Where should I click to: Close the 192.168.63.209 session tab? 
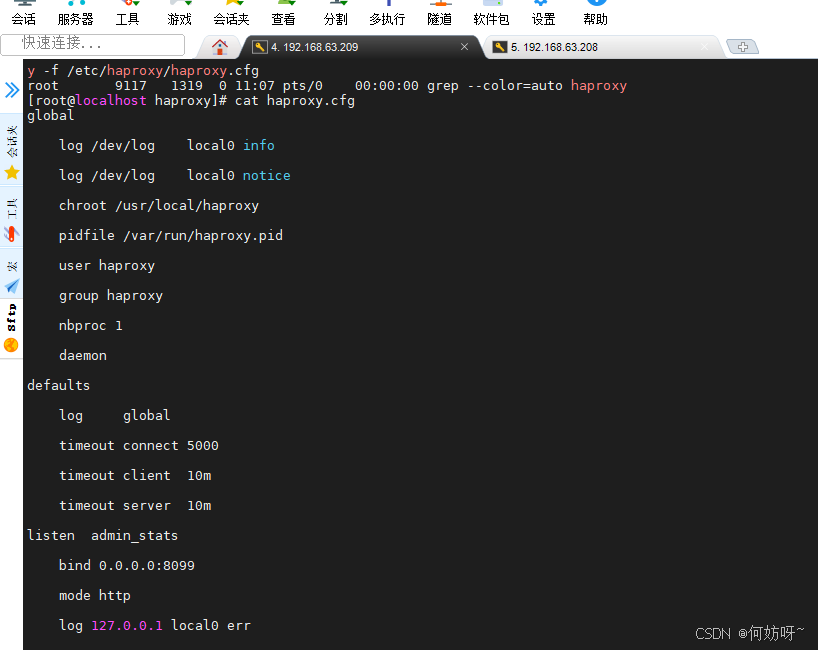[464, 47]
